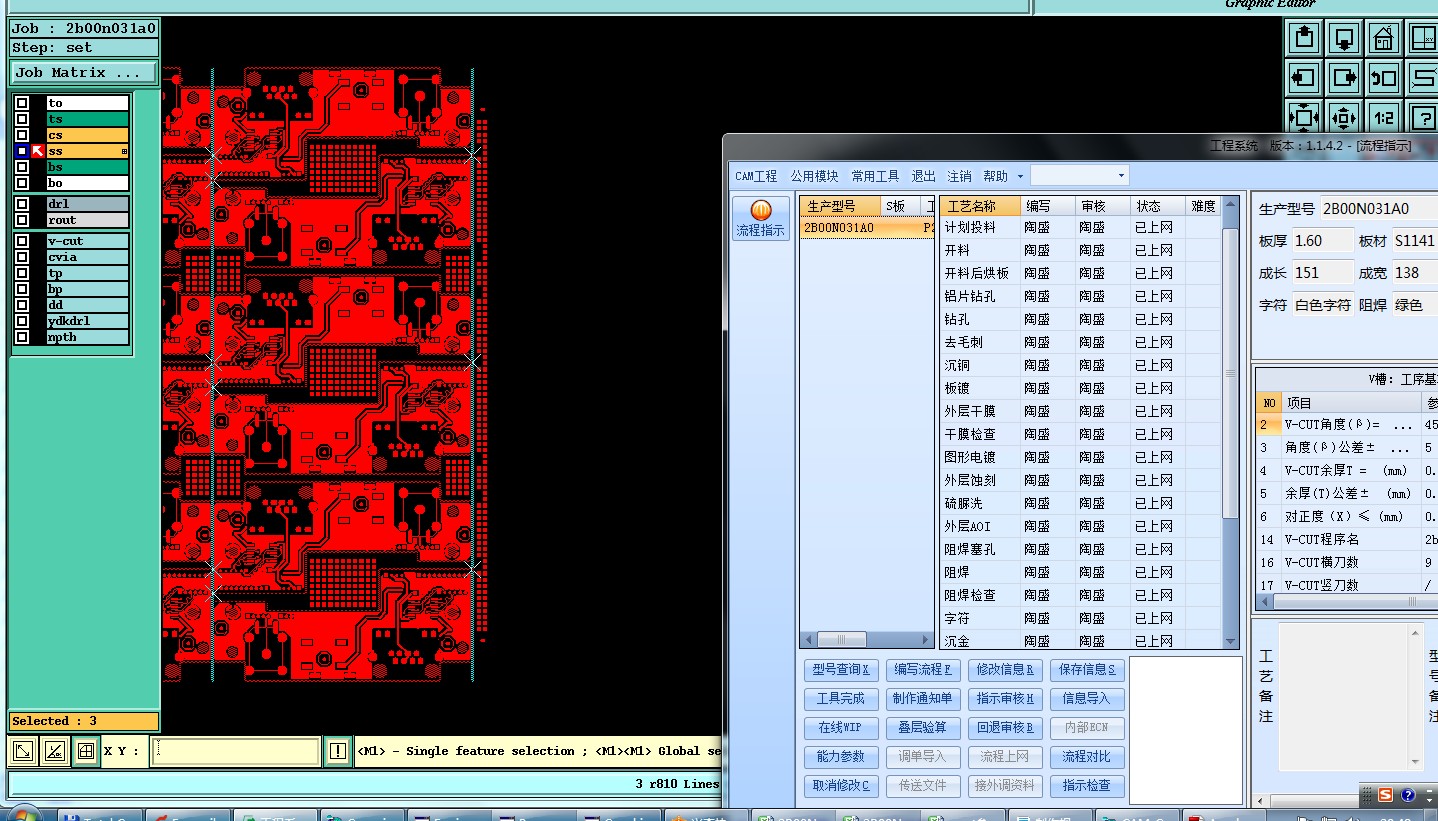Click the orange 'cs' layer name
Screen dimensions: 1438x821
pos(88,135)
